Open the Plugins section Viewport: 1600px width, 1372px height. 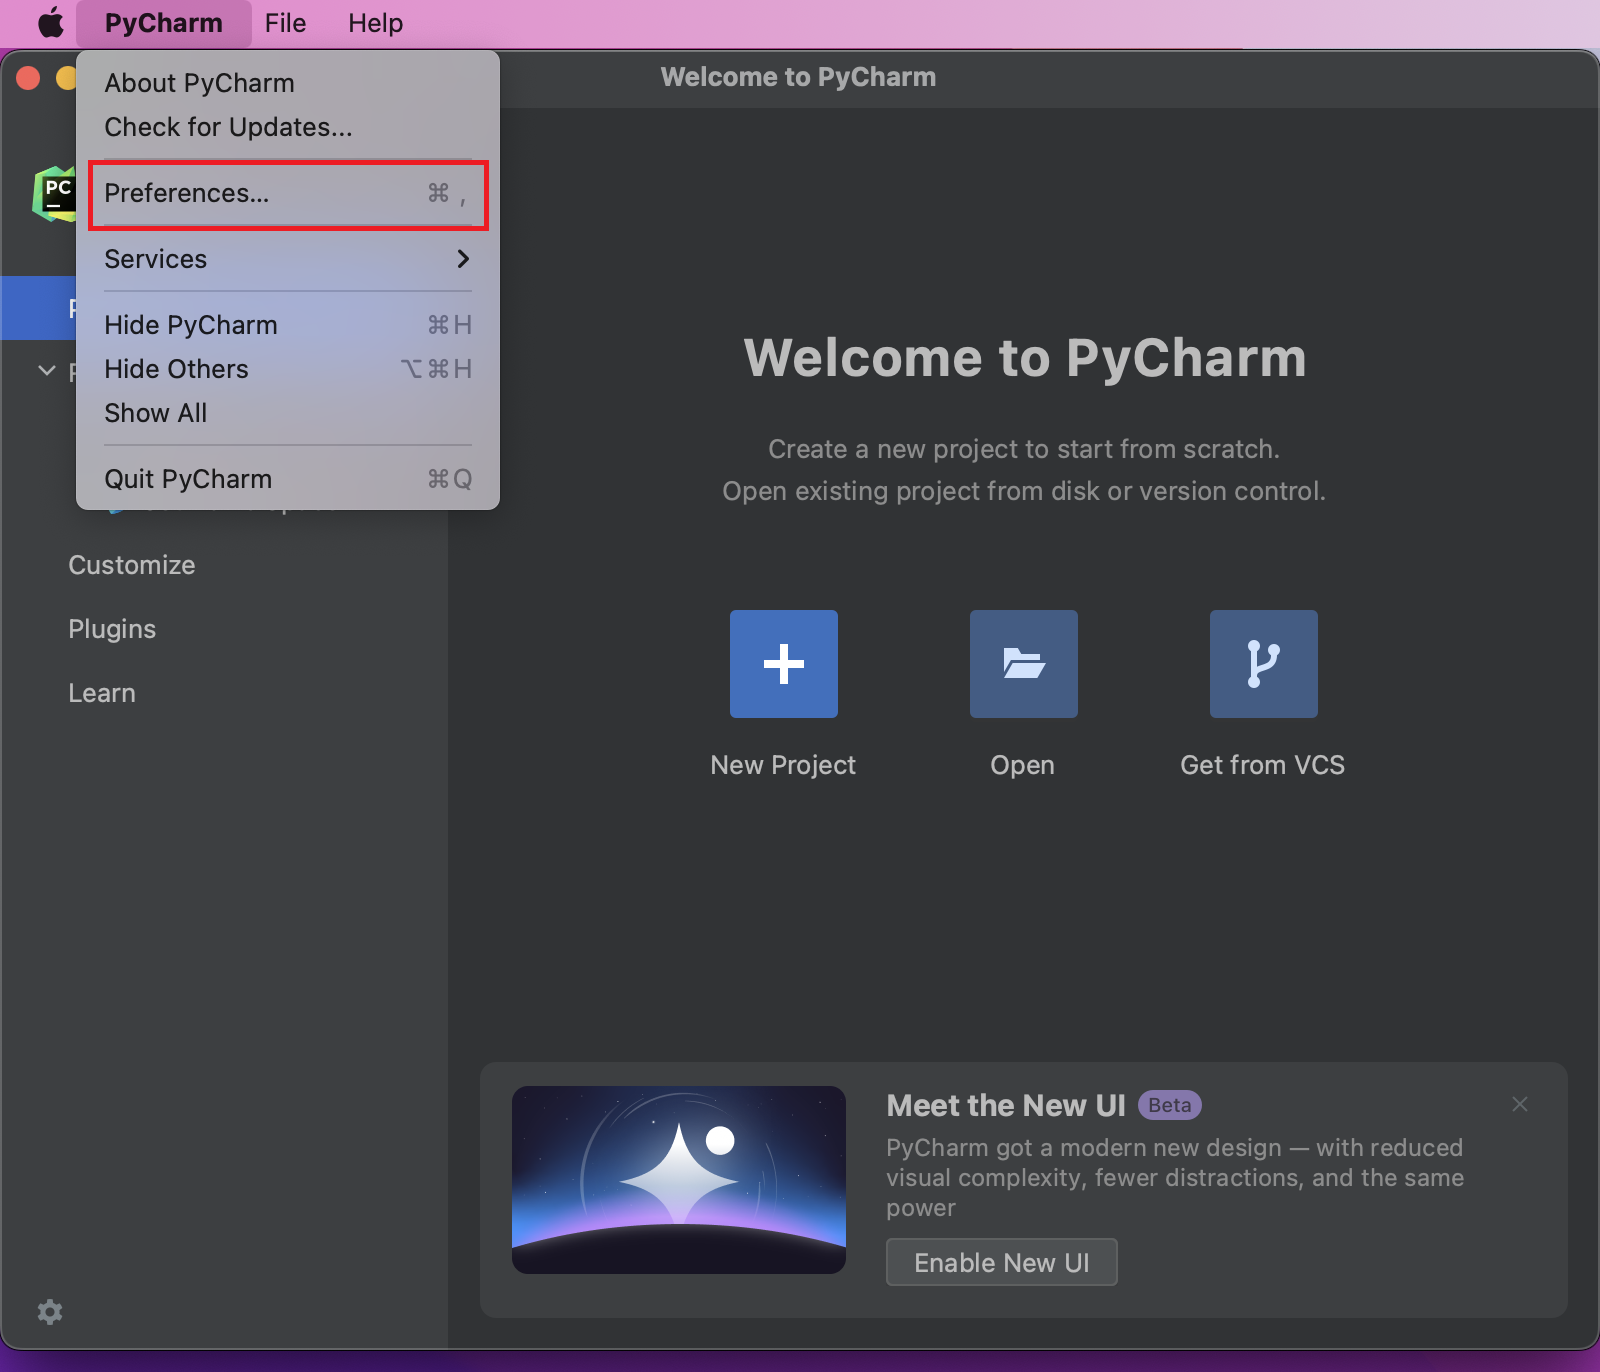[112, 629]
